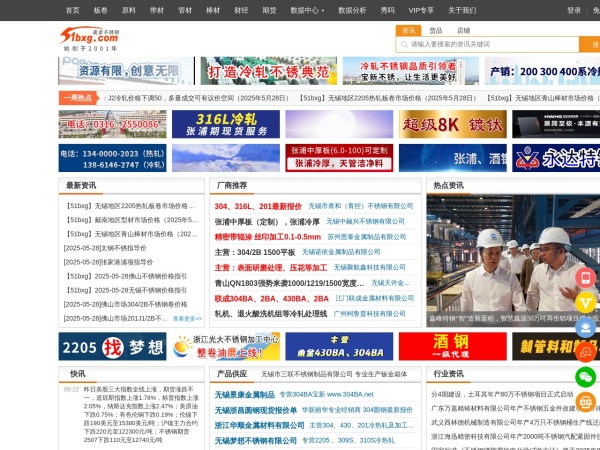The image size is (600, 450).
Task: Open 联成304BA、2BA、430BA、2BA link
Action: pos(271,298)
